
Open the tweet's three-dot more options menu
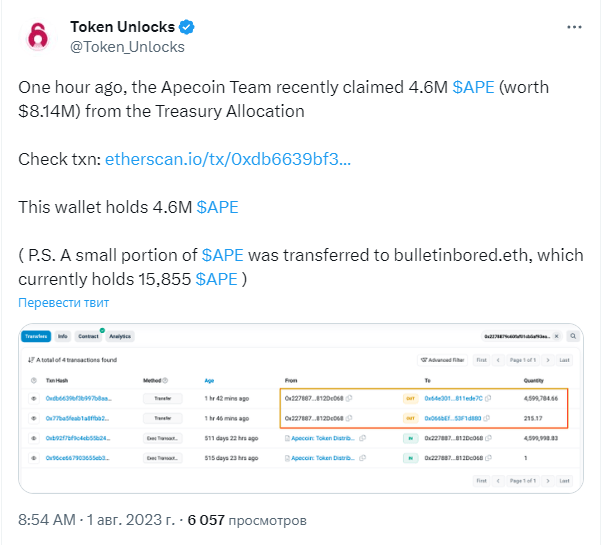point(574,27)
